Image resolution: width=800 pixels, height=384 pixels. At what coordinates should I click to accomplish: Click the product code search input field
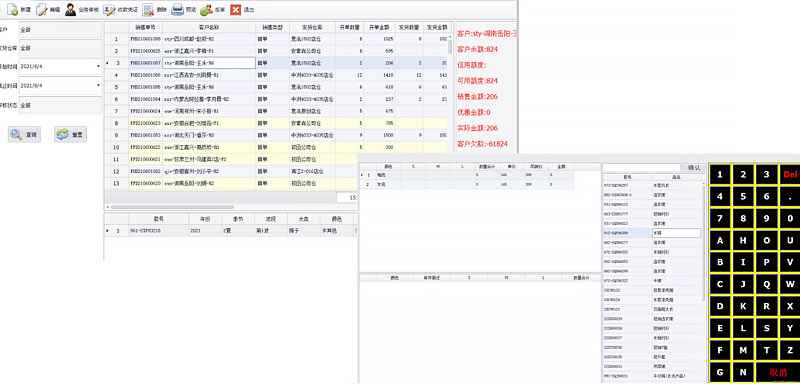tap(641, 168)
